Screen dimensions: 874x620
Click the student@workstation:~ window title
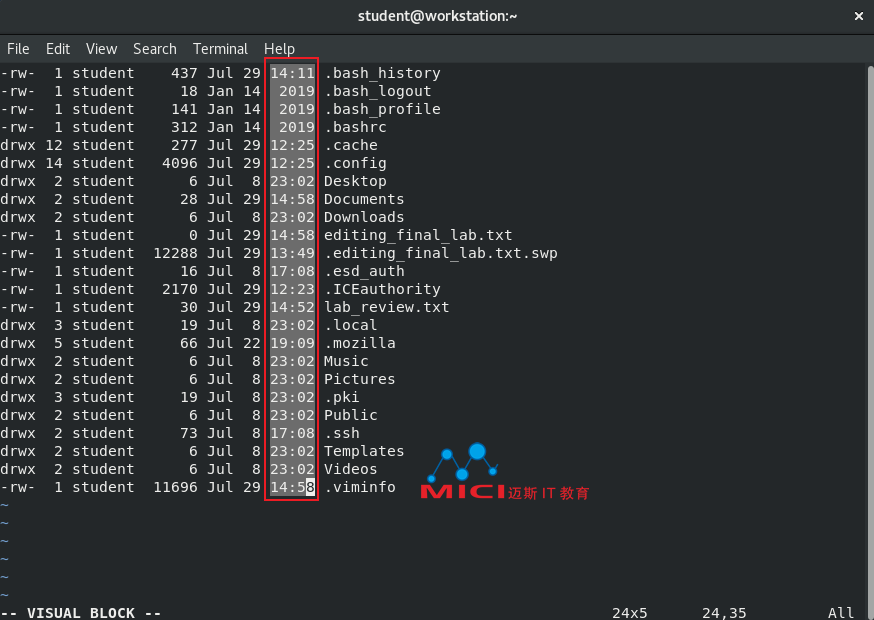coord(438,16)
